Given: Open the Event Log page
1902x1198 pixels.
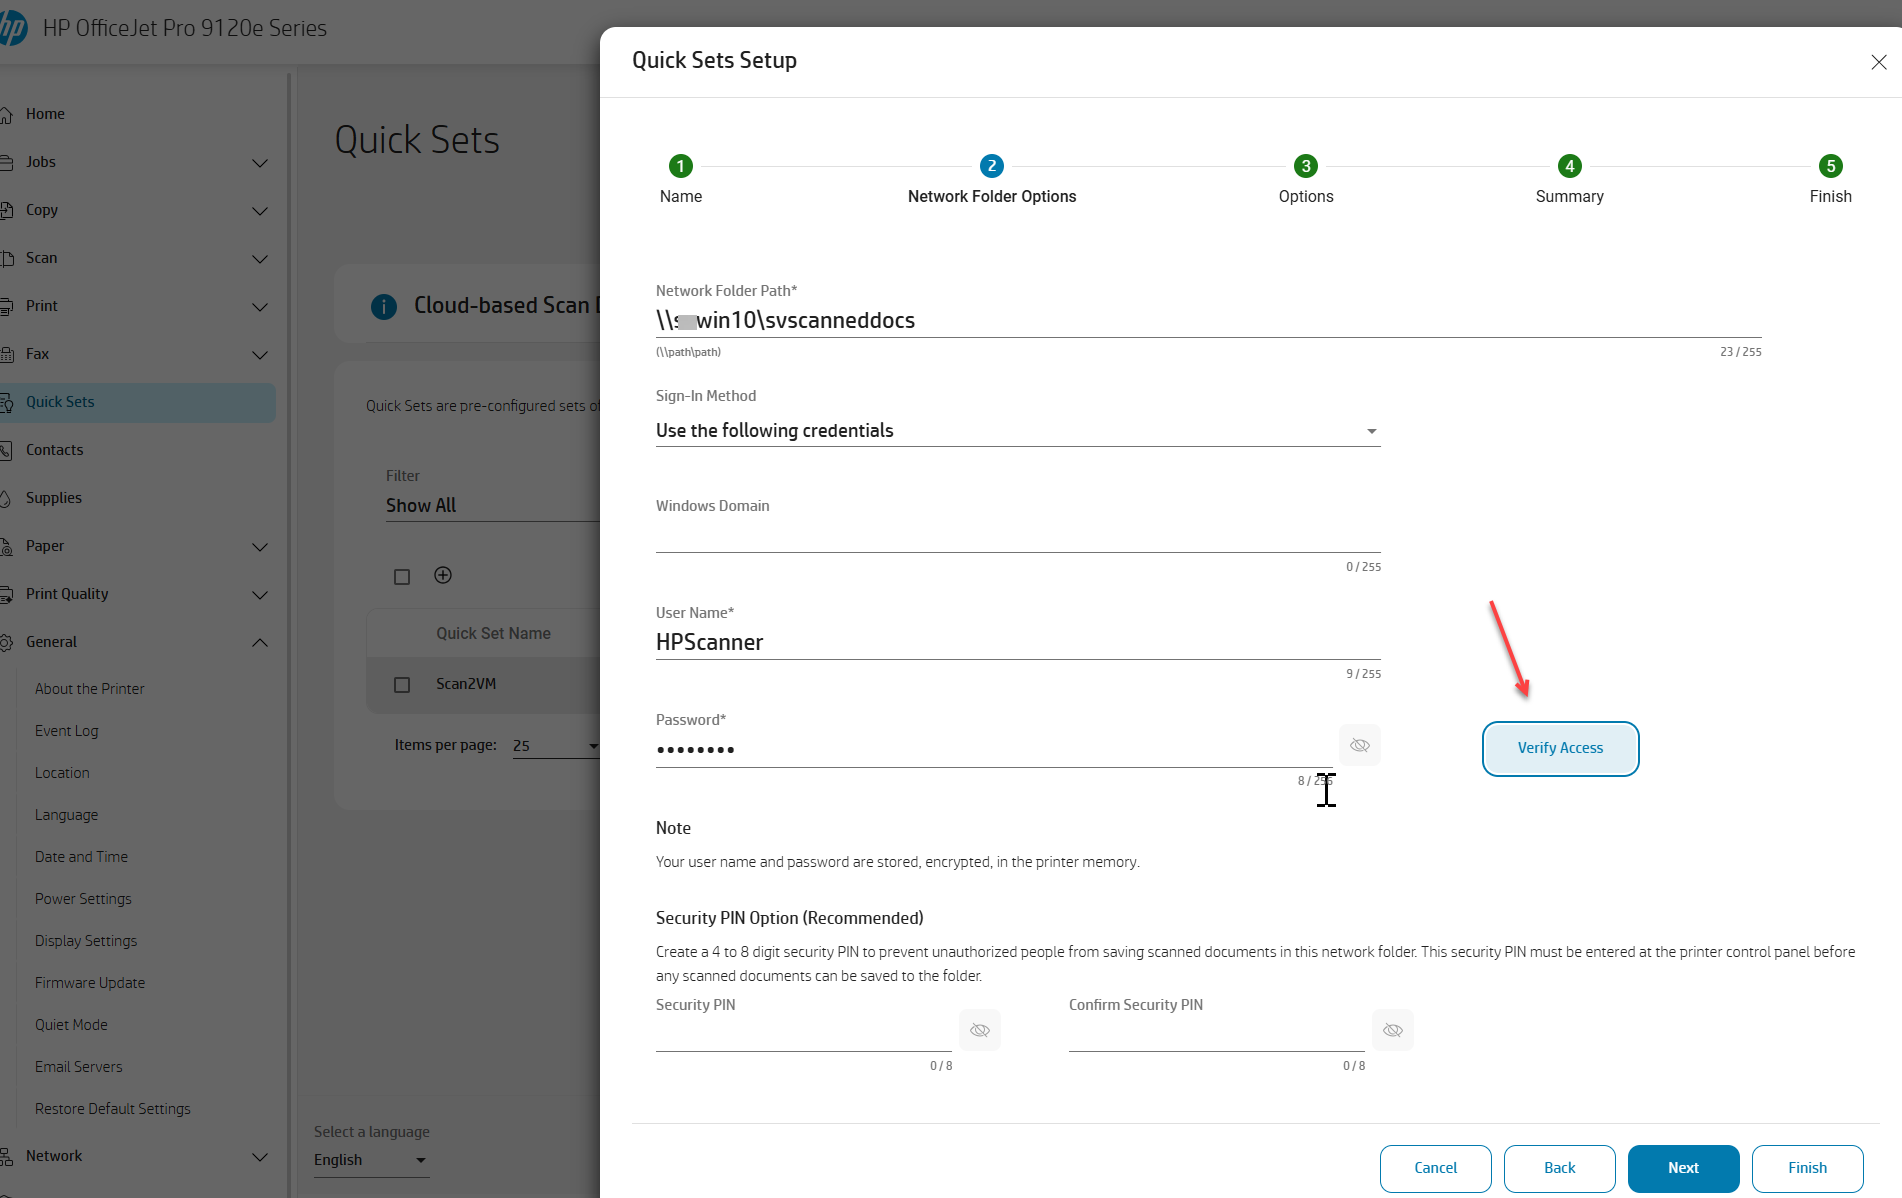Looking at the screenshot, I should (67, 731).
